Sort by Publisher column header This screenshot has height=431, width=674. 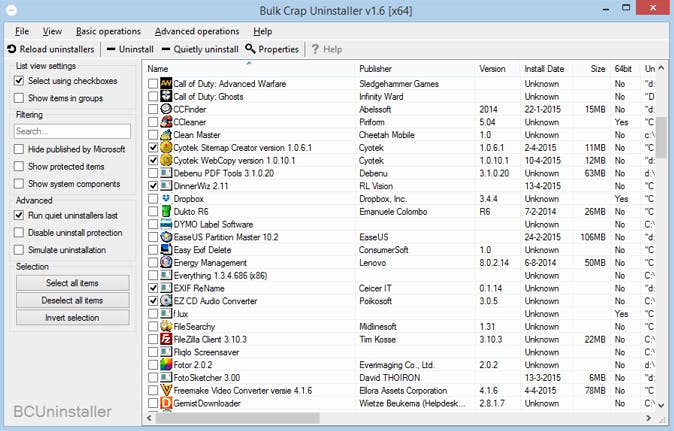pos(415,69)
